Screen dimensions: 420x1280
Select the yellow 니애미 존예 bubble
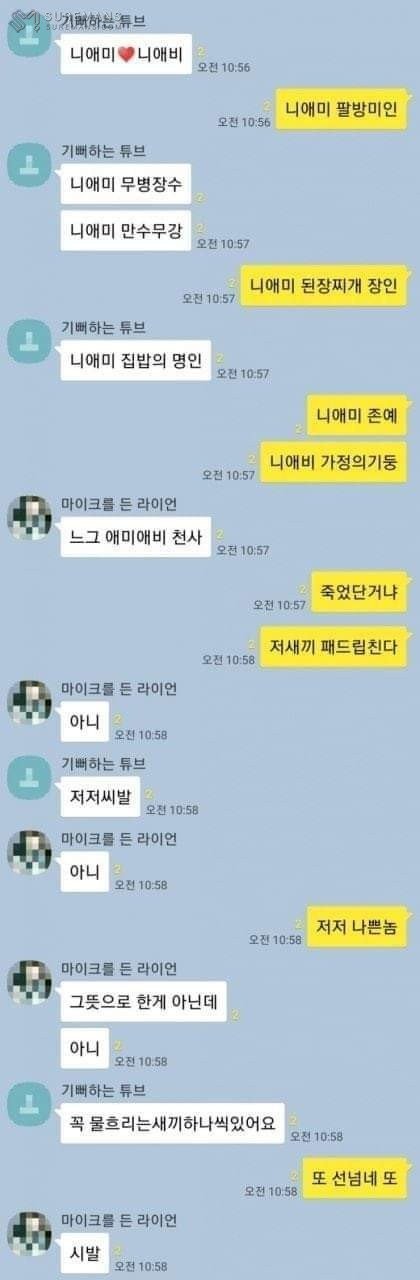click(356, 415)
